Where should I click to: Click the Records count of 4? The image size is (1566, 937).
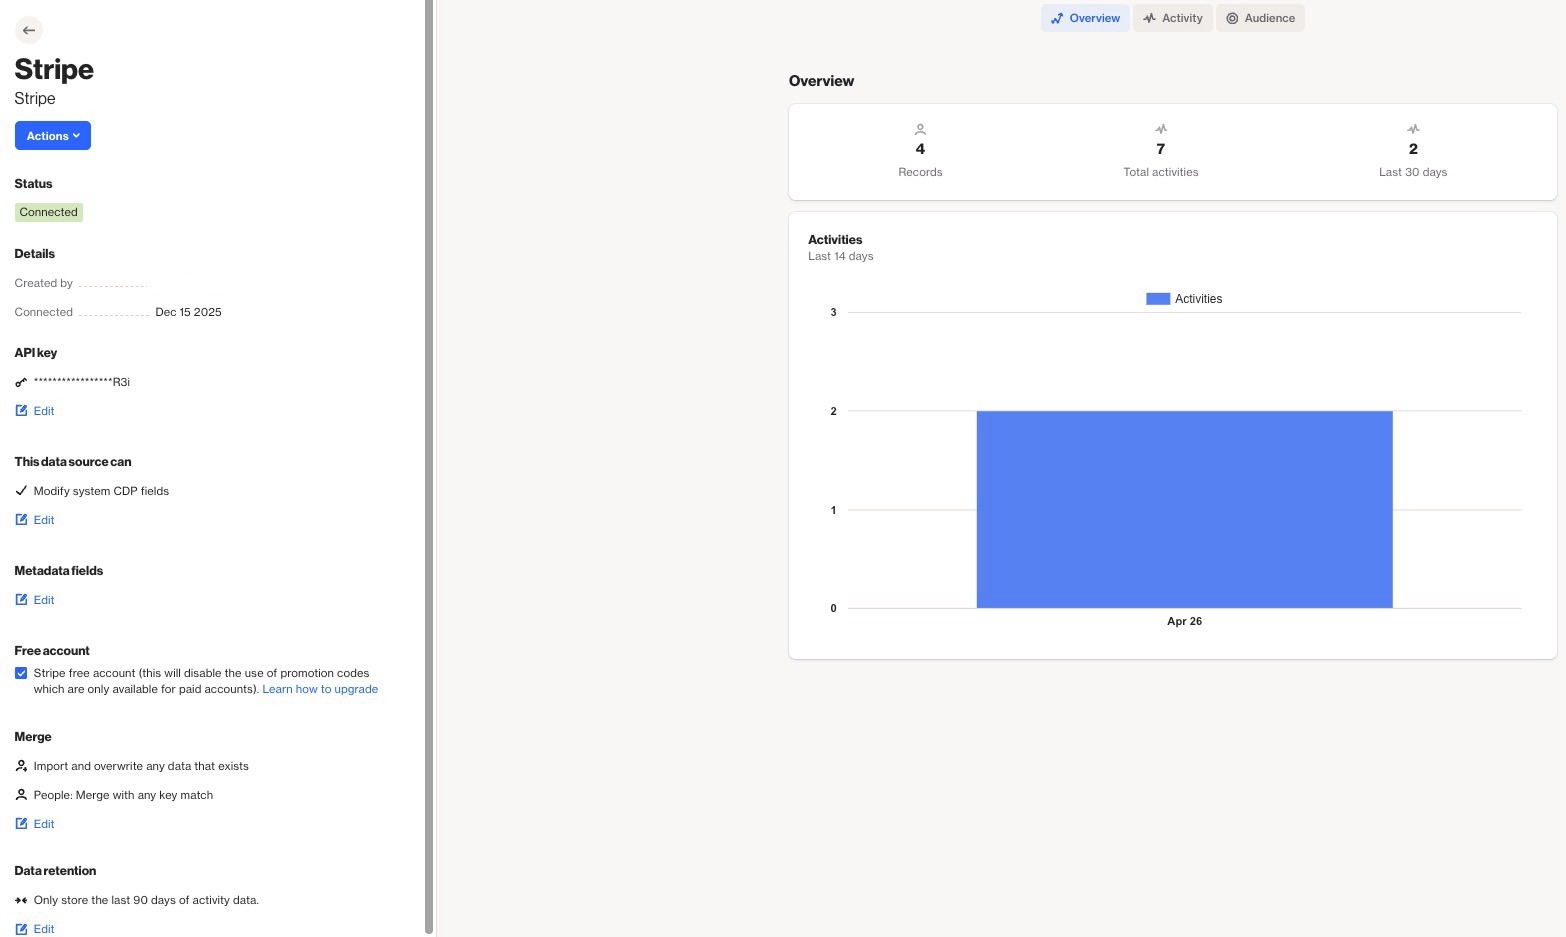point(920,149)
